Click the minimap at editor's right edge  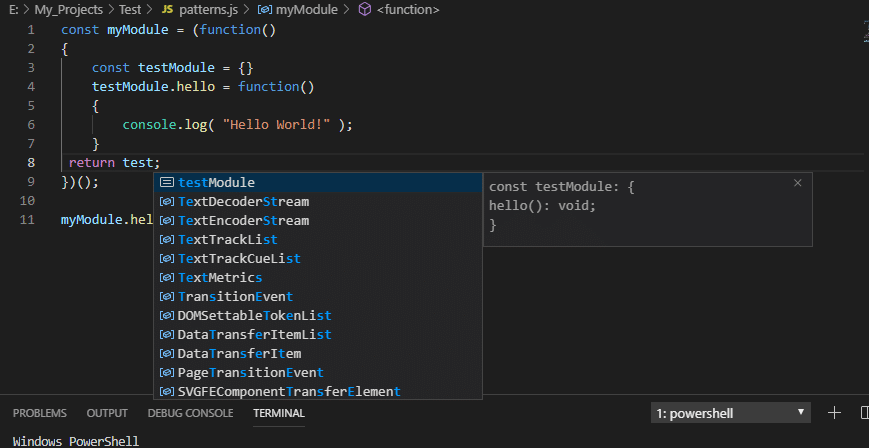point(866,30)
